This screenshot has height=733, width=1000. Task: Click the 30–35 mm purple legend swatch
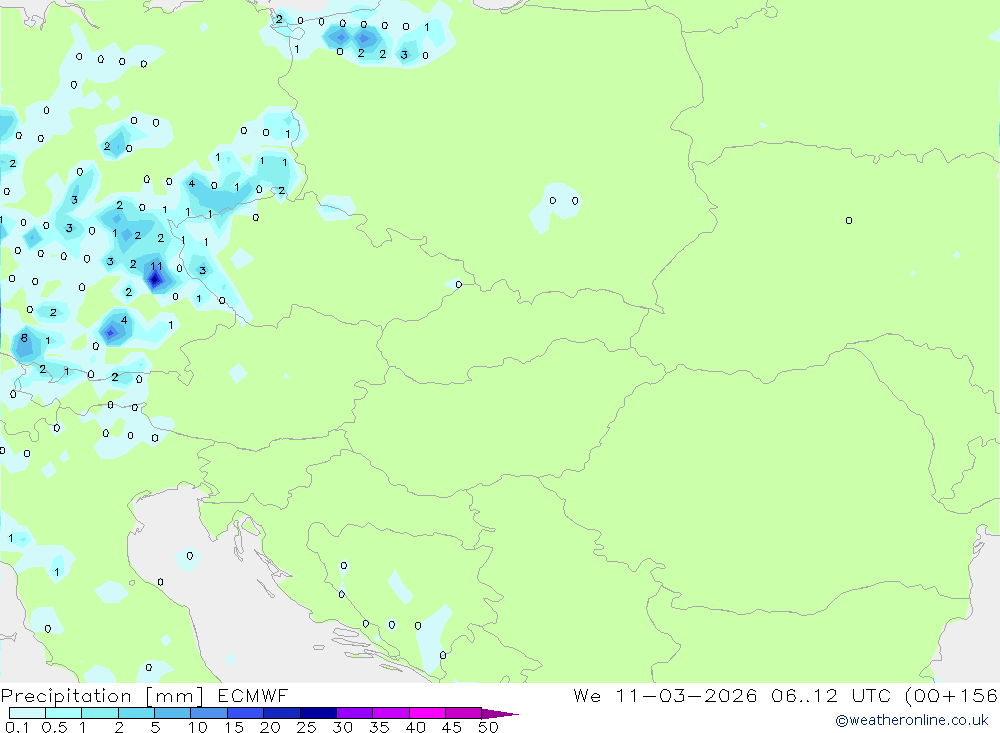pos(354,713)
